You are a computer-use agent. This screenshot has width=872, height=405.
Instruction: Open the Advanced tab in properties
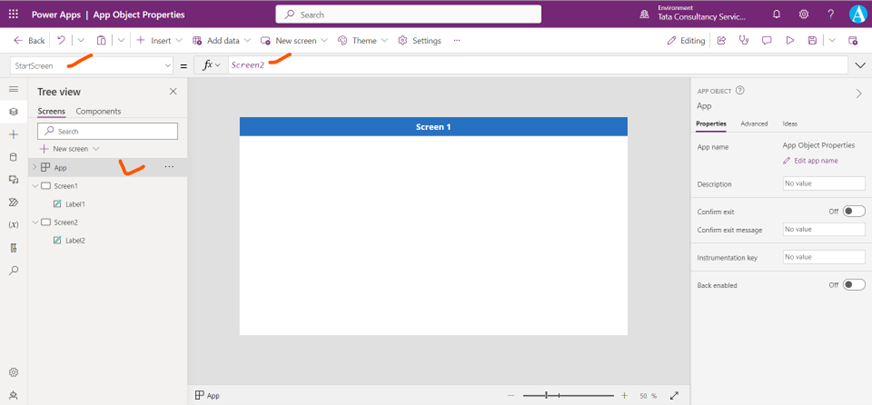(754, 124)
